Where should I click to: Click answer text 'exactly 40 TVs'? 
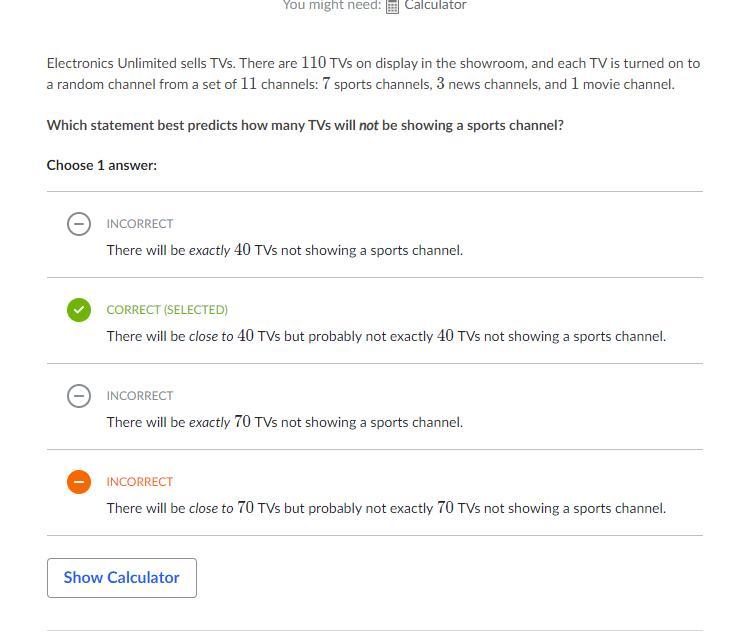(284, 250)
